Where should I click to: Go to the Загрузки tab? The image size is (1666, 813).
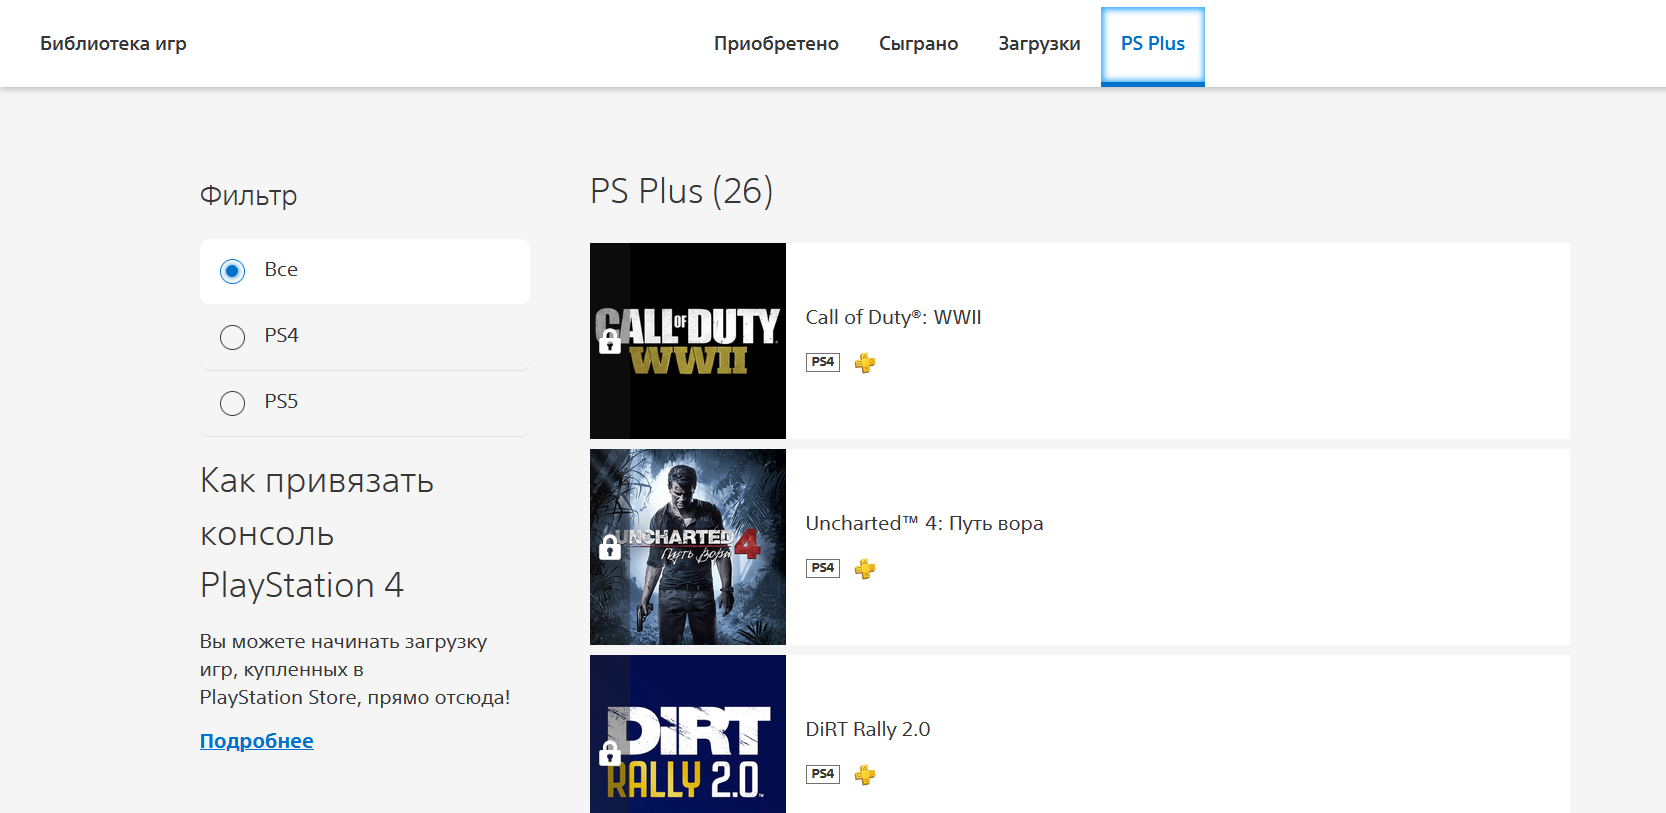click(1039, 44)
